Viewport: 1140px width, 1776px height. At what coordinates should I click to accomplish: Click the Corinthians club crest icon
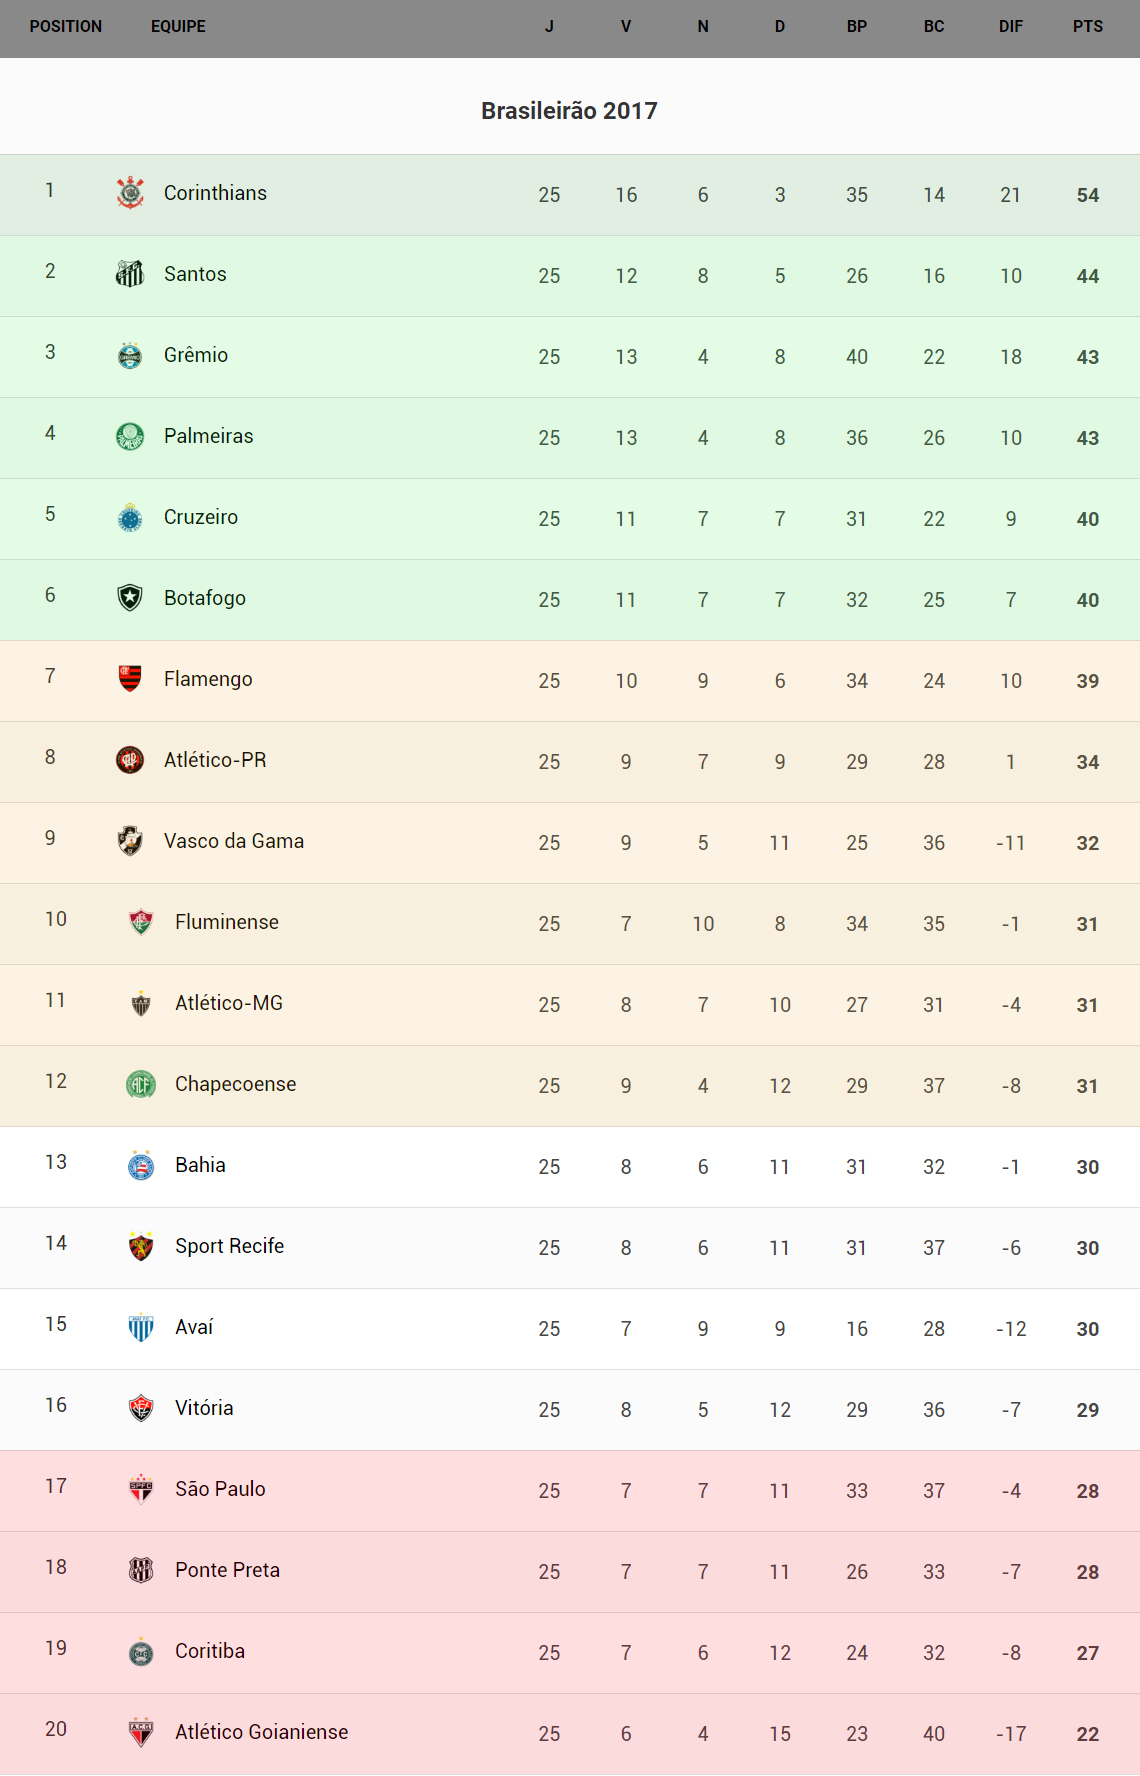(130, 193)
